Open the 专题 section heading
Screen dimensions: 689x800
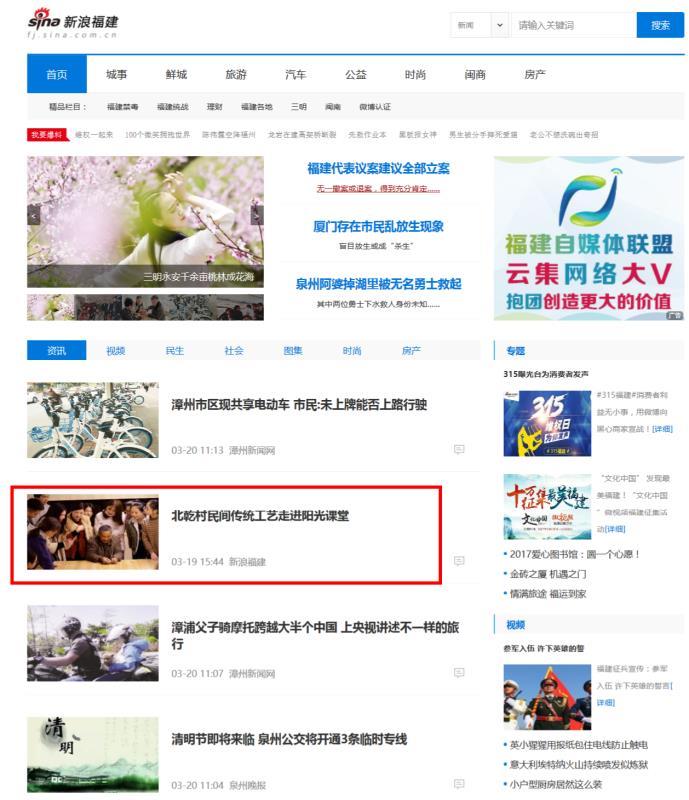pyautogui.click(x=515, y=351)
